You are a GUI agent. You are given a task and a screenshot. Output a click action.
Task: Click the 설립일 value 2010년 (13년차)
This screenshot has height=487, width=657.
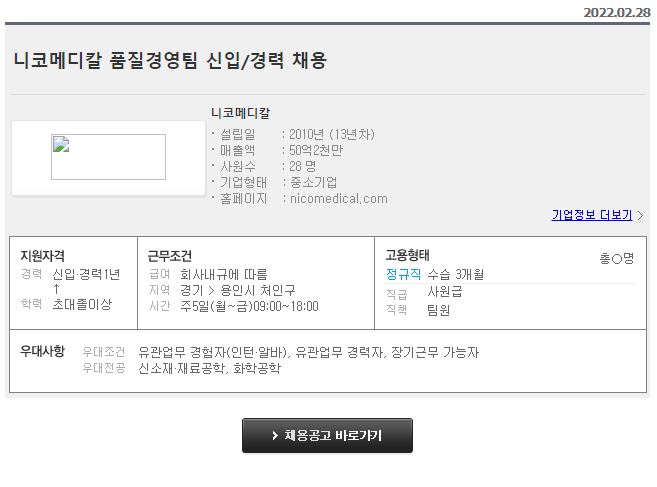point(331,135)
